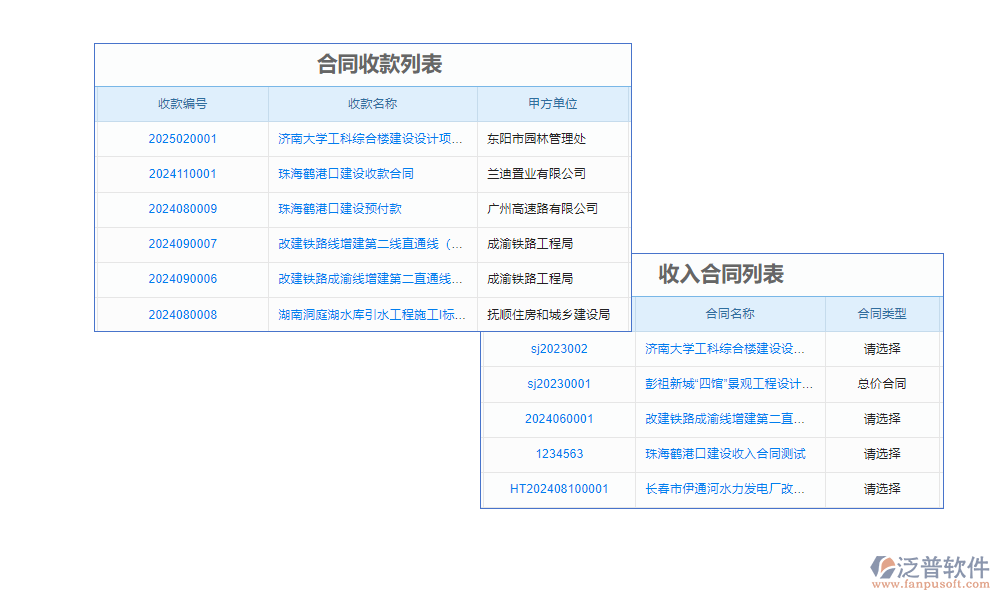Image resolution: width=1000 pixels, height=600 pixels.
Task: Click contract number sj20230001
Action: coord(558,384)
